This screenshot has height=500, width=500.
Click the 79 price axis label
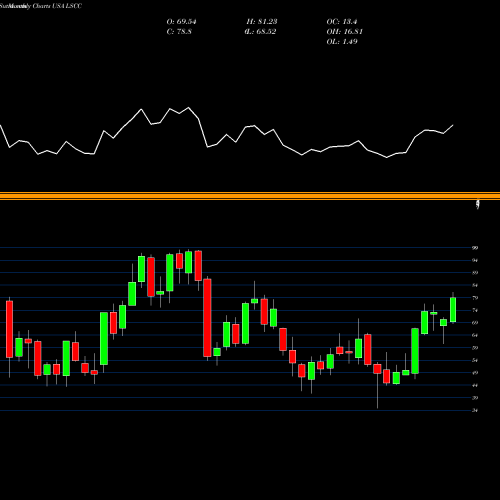click(x=475, y=298)
